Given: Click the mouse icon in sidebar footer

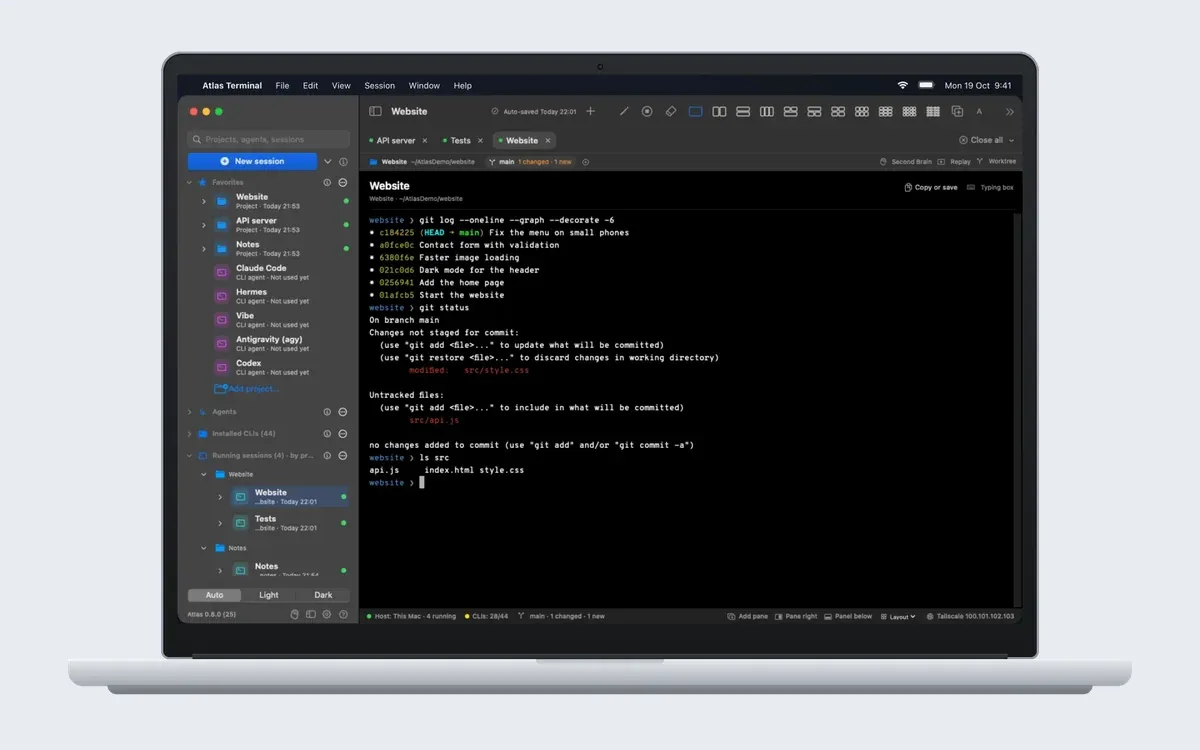Looking at the screenshot, I should pos(295,614).
